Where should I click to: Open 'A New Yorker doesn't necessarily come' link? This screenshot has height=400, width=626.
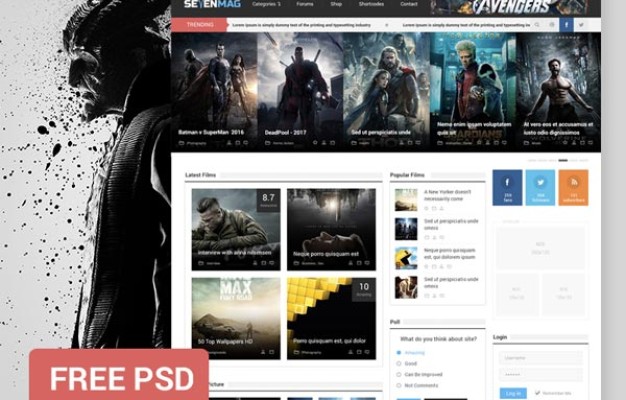tap(448, 195)
